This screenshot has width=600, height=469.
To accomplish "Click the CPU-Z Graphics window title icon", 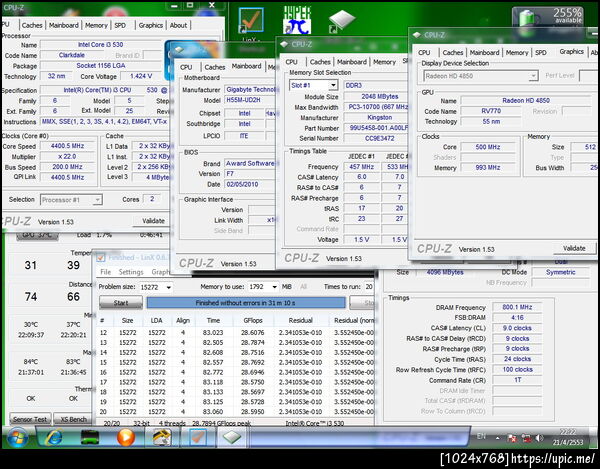I will 417,35.
